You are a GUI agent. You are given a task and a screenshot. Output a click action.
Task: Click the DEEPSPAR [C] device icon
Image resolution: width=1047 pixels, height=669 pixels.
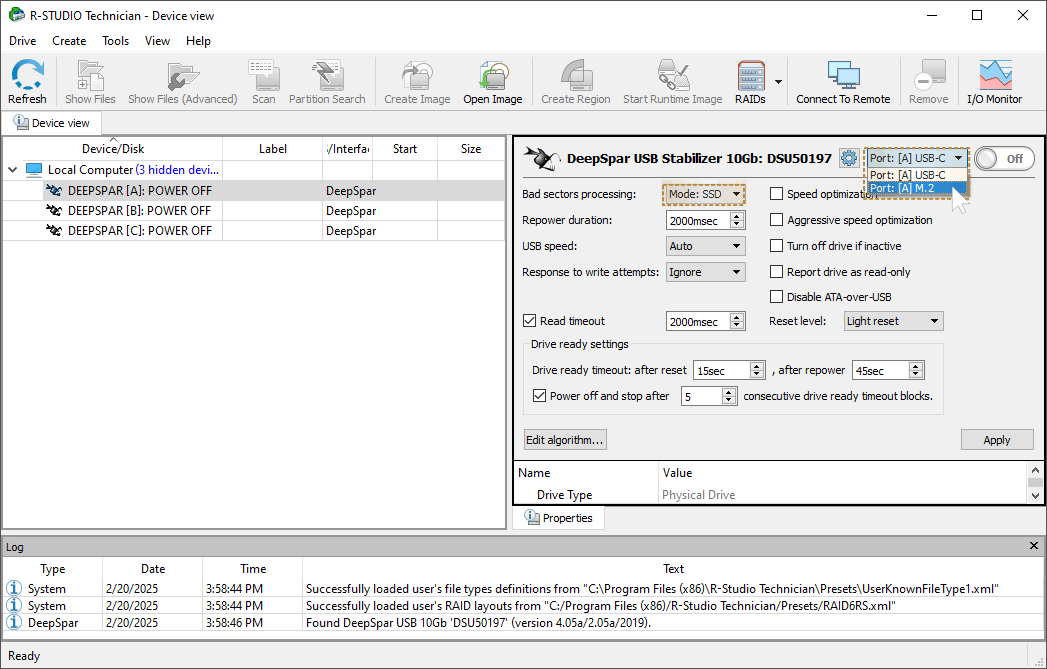[x=54, y=231]
